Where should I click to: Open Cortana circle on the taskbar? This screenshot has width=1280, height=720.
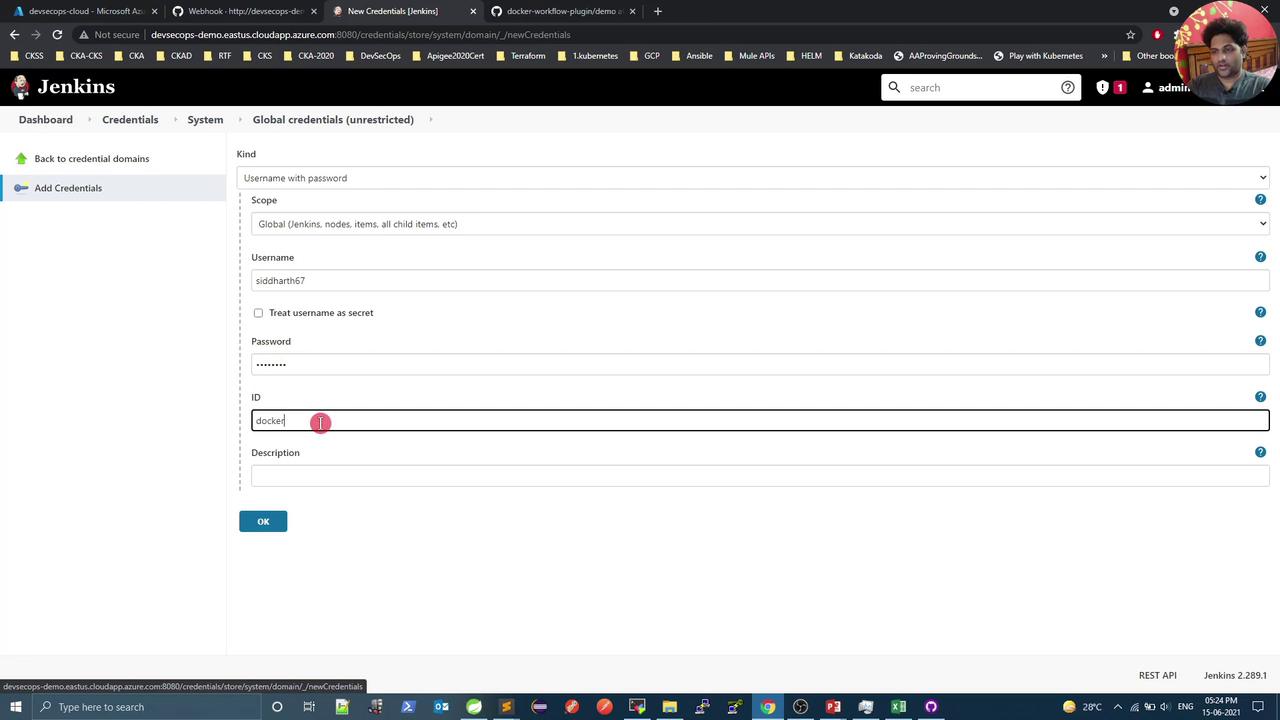point(277,707)
